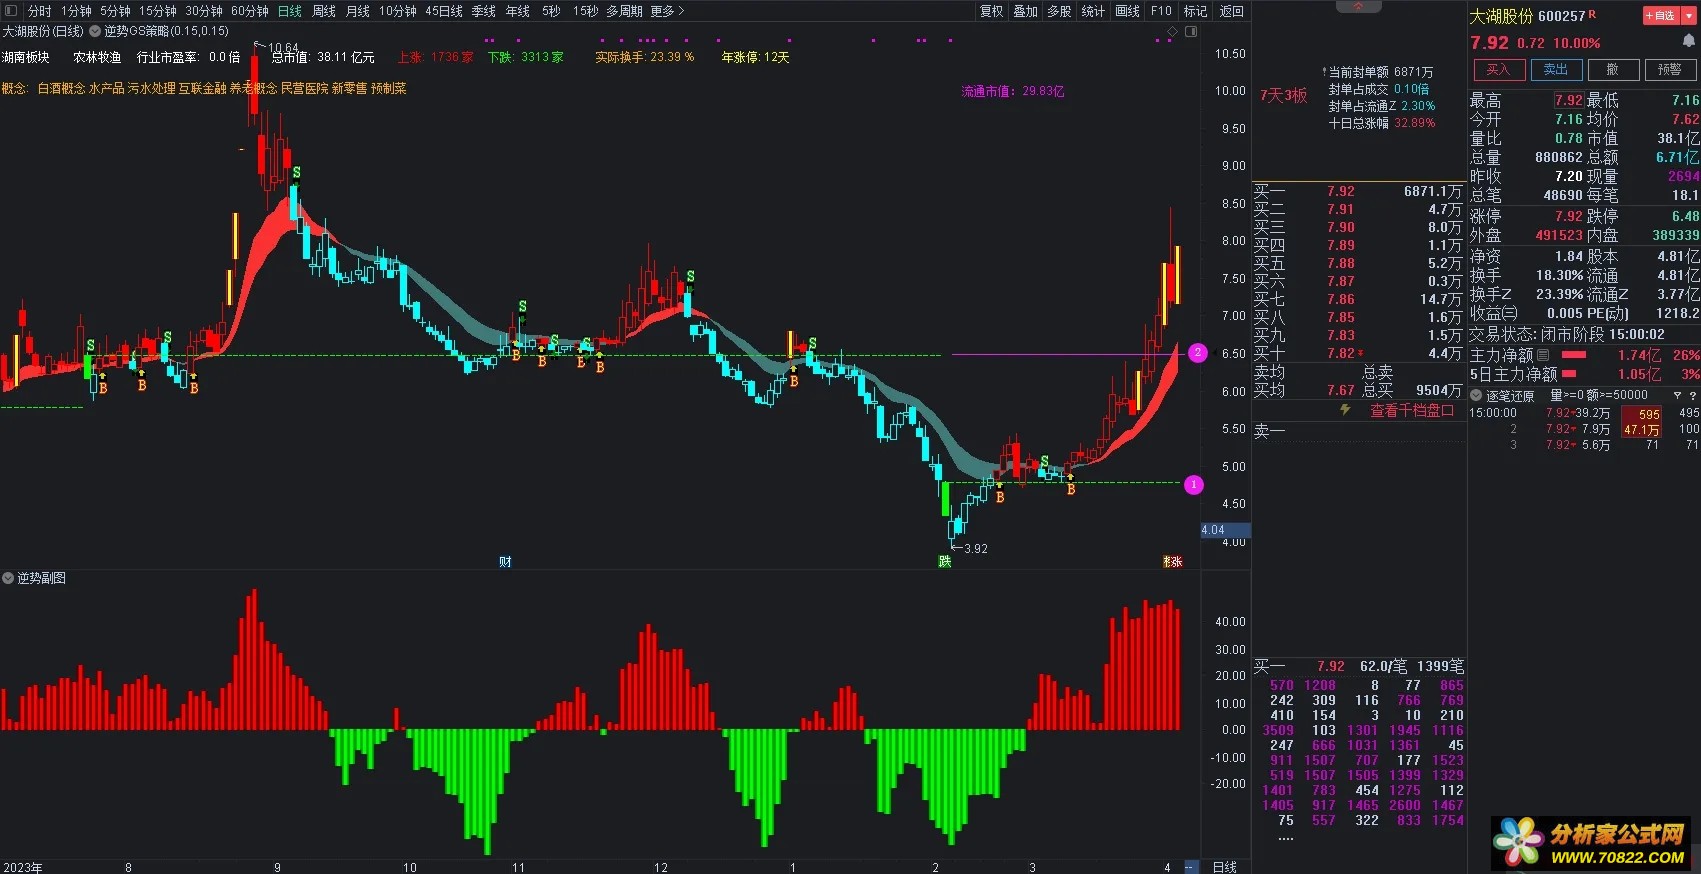Click the blue dash button near the date axis
Screen dimensions: 1701x874
[1191, 867]
